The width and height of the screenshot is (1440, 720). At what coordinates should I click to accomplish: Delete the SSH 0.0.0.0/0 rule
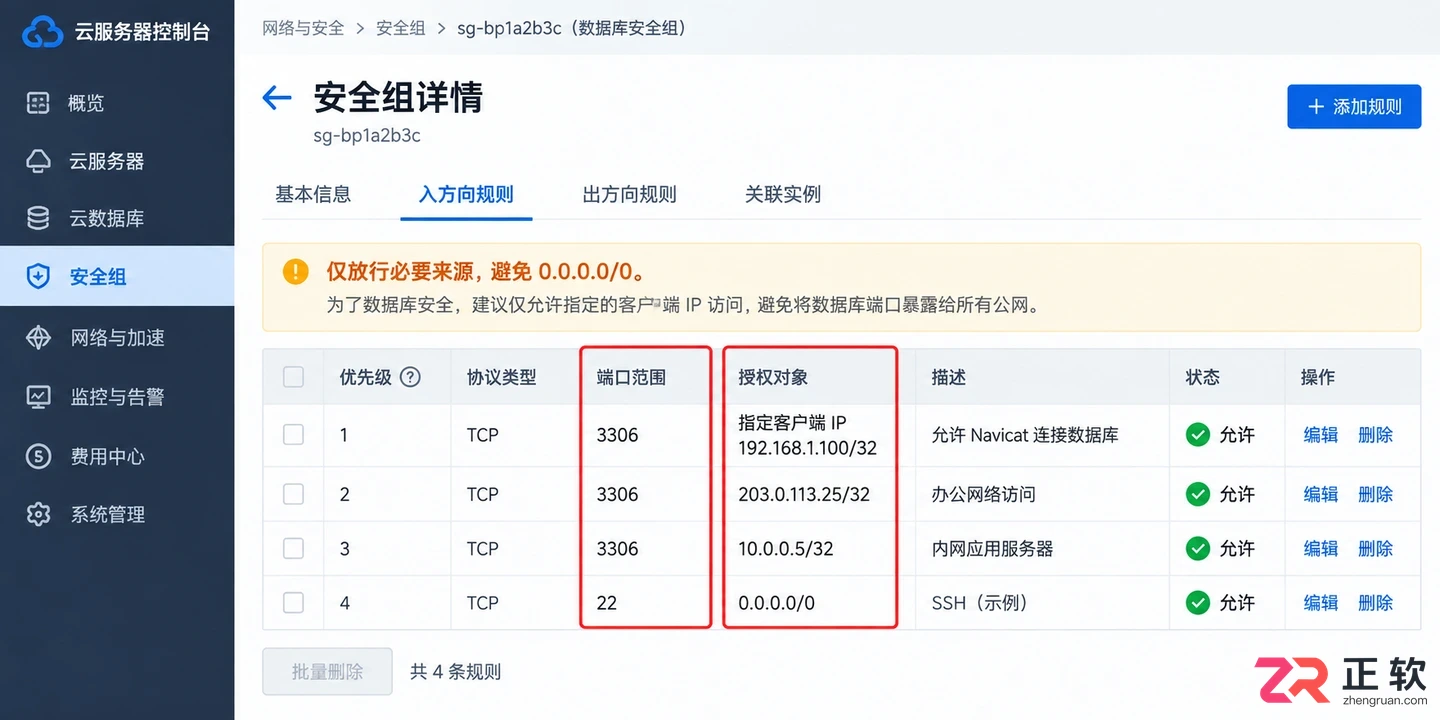click(x=1376, y=603)
